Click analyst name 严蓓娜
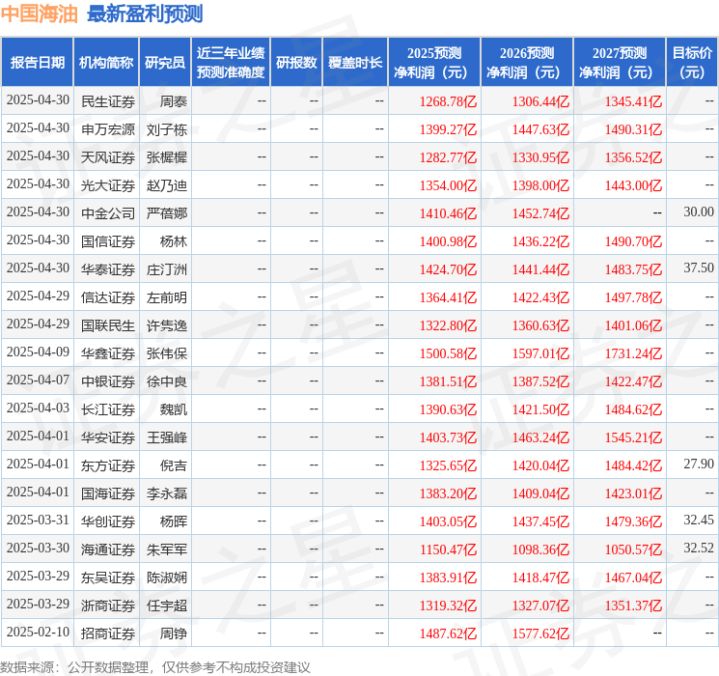Viewport: 719px width, 676px height. tap(167, 213)
